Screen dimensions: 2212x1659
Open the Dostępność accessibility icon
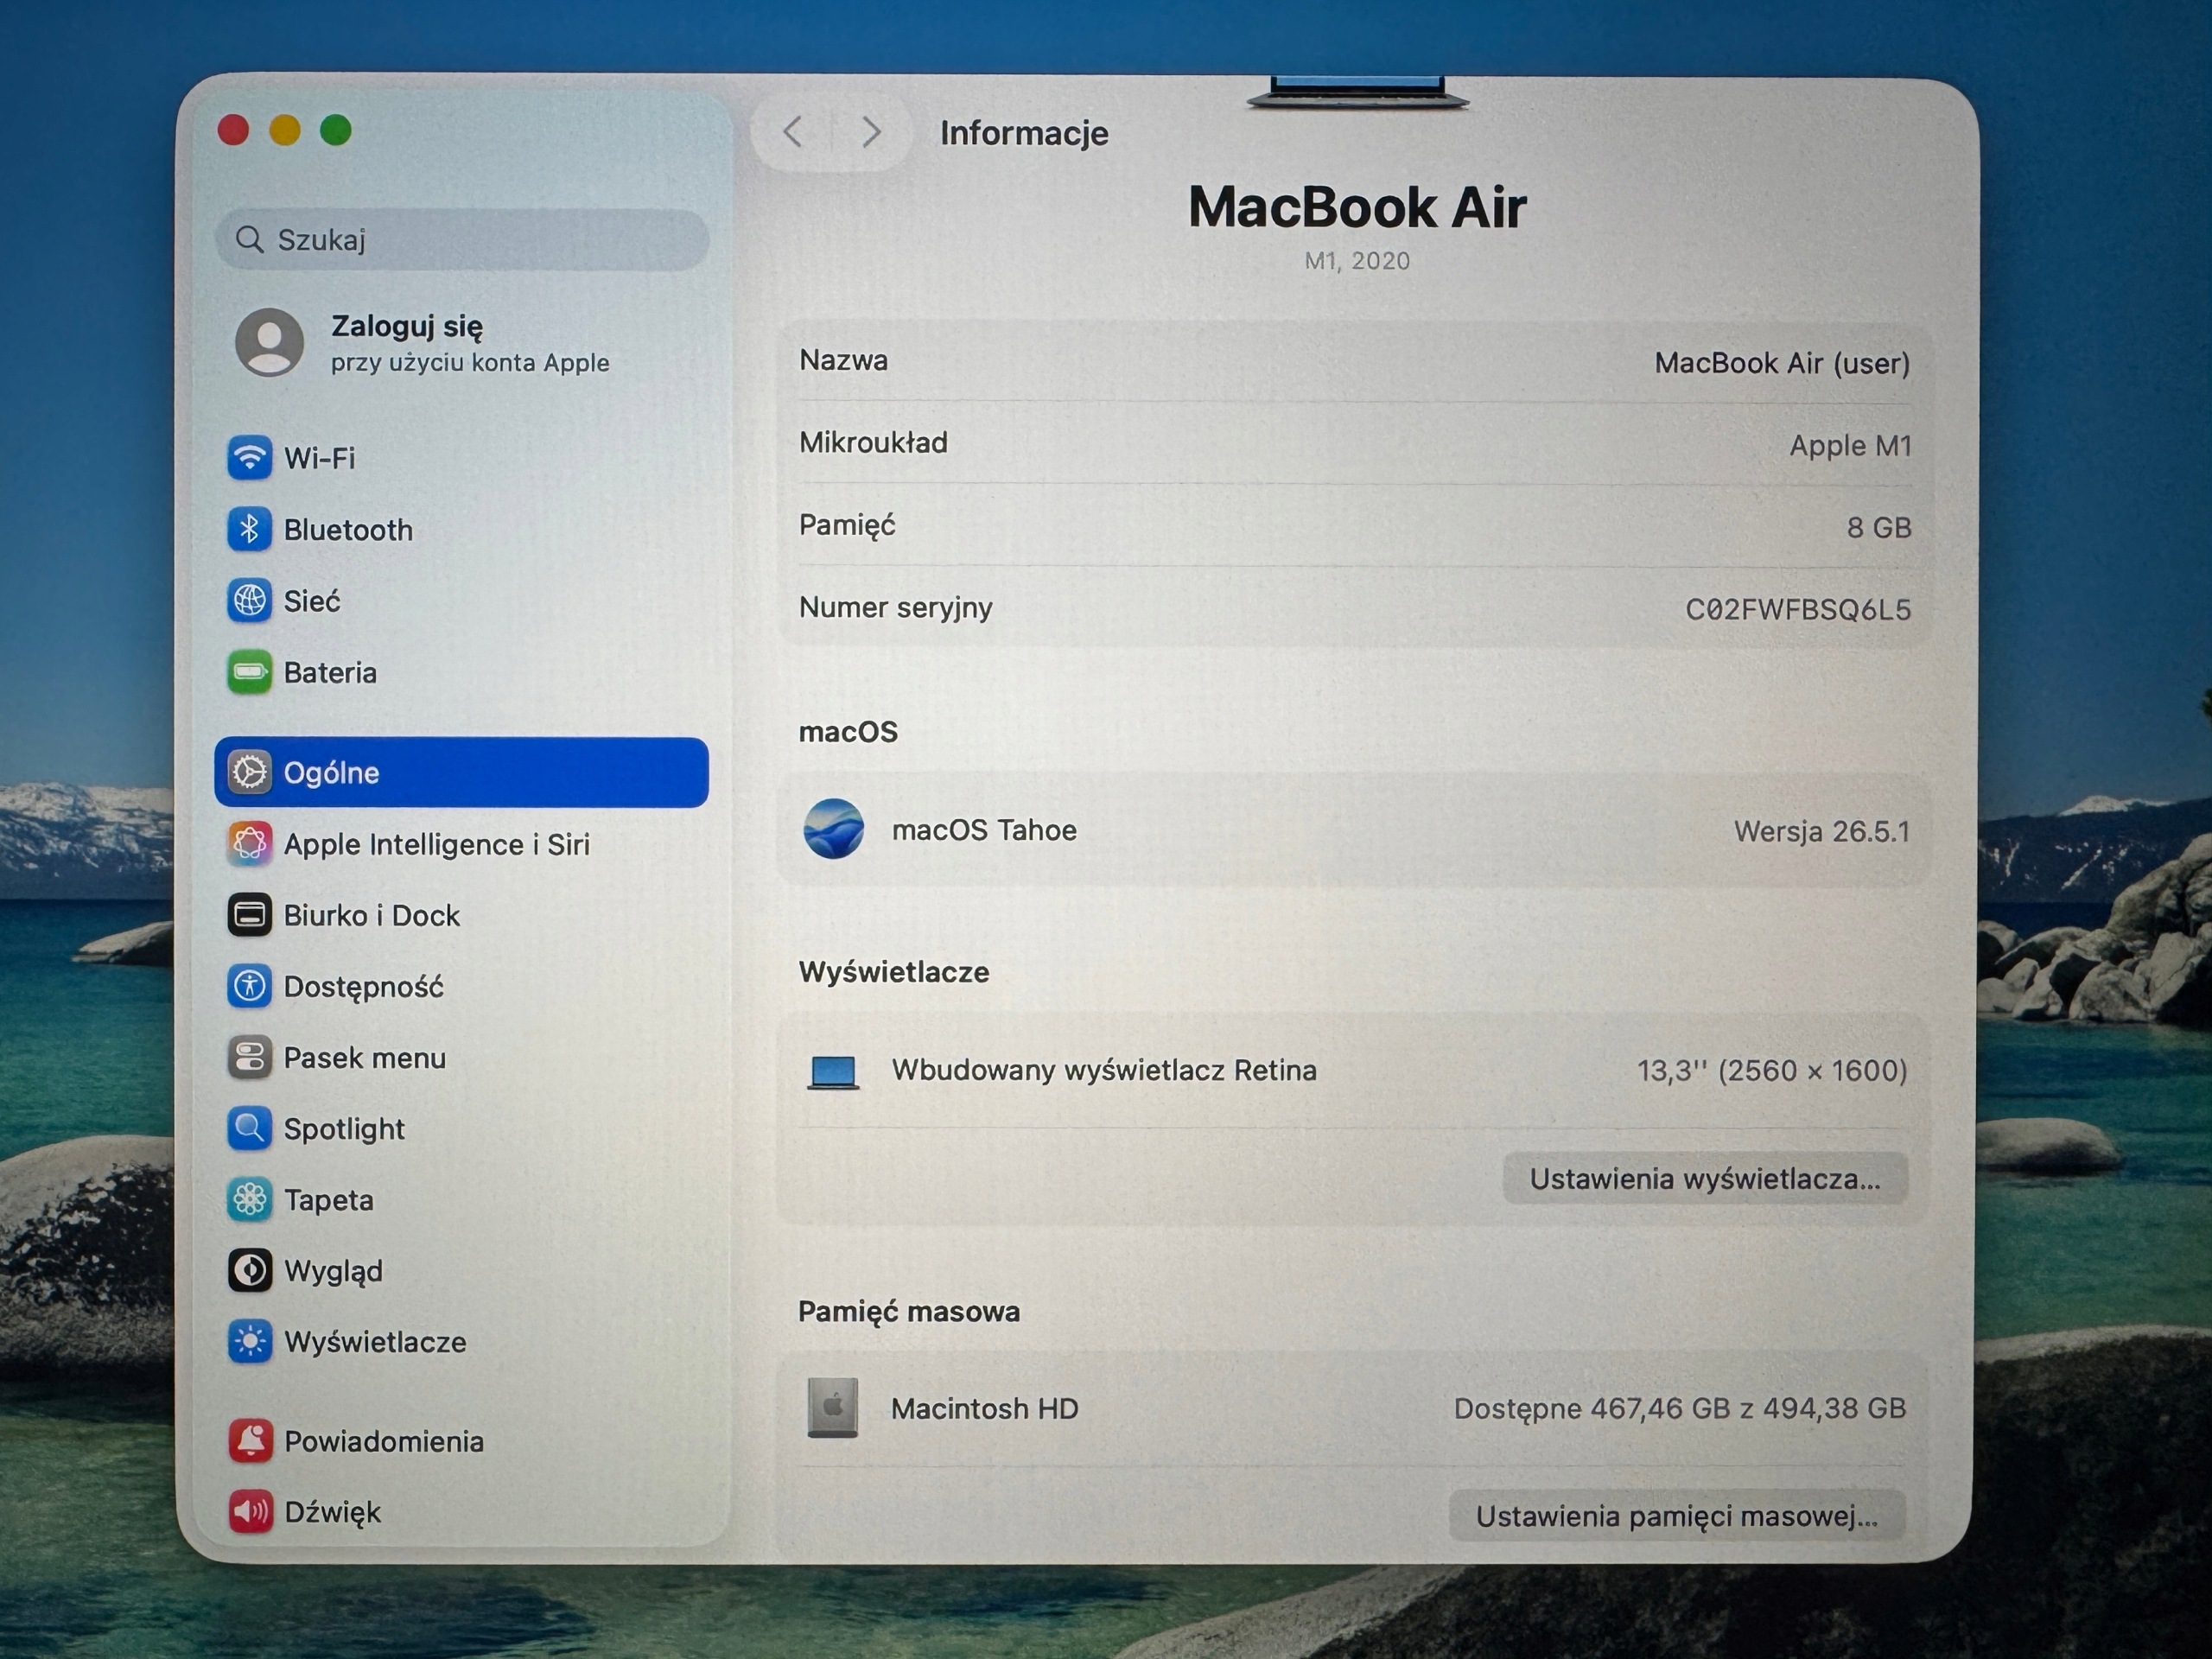(x=249, y=986)
